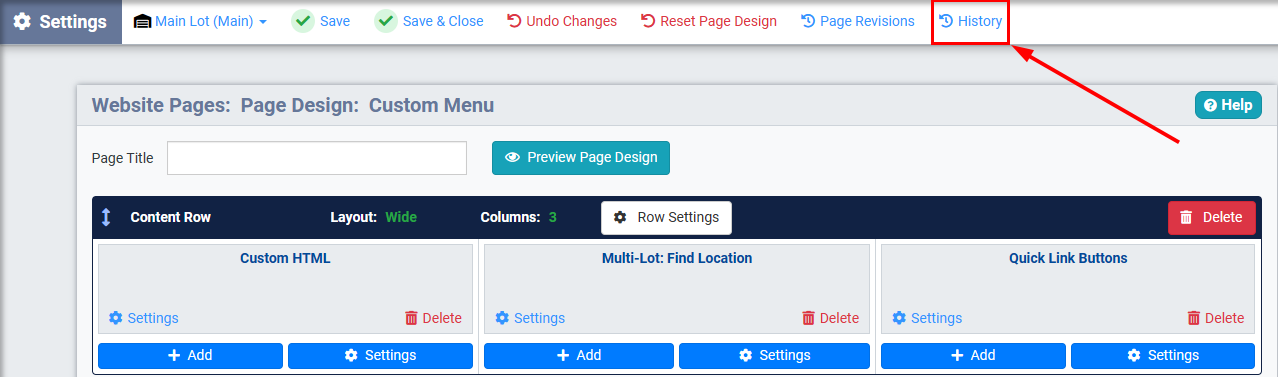This screenshot has height=377, width=1278.
Task: Open the History link
Action: click(x=971, y=21)
